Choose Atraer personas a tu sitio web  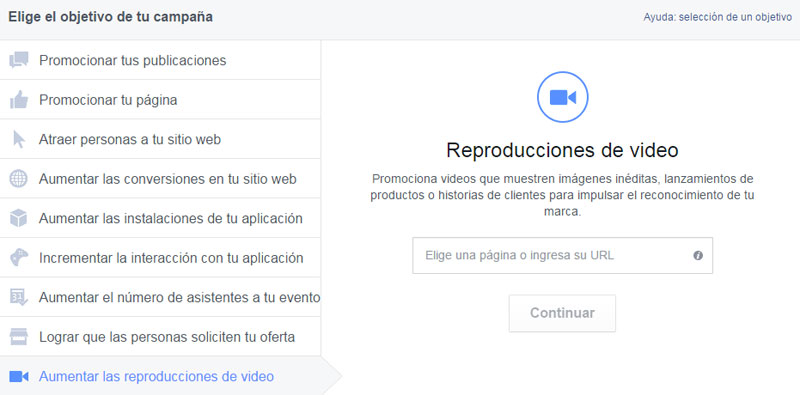tap(160, 139)
